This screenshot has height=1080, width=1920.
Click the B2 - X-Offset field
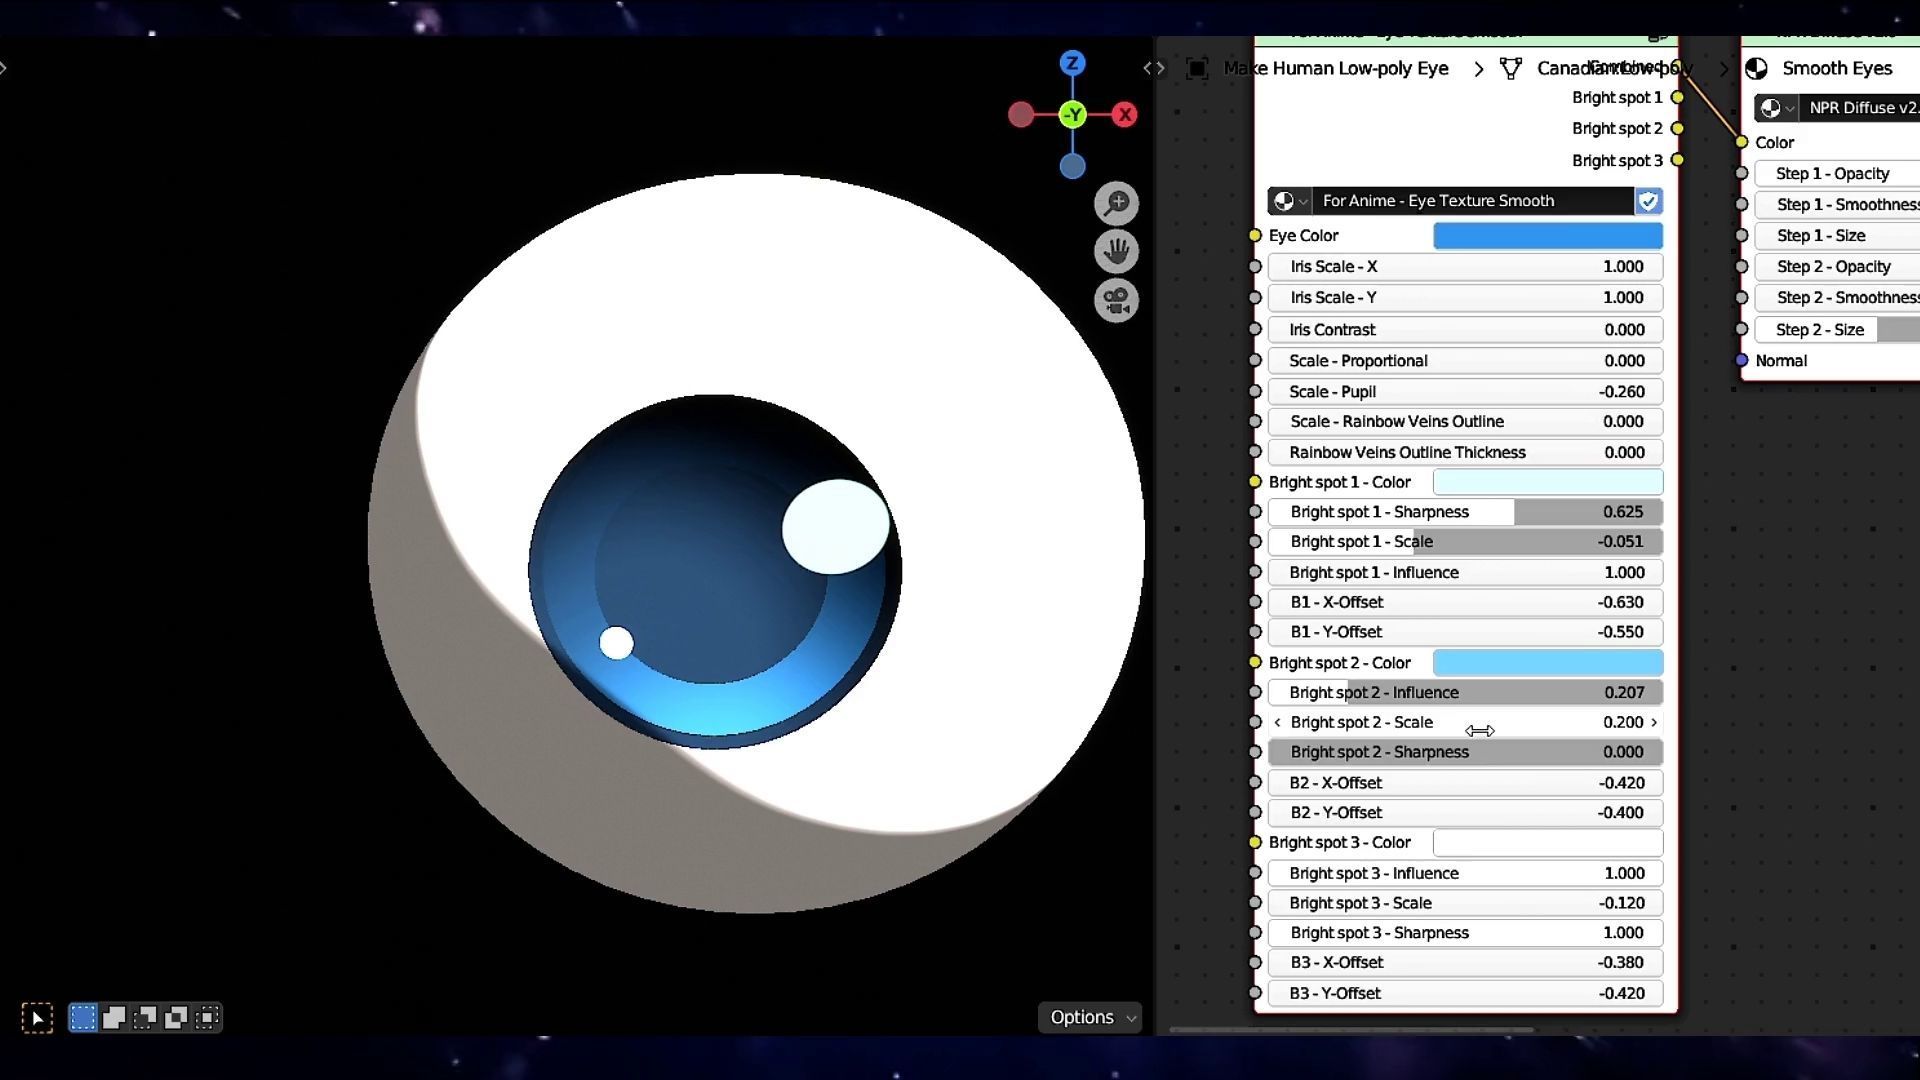pyautogui.click(x=1466, y=783)
